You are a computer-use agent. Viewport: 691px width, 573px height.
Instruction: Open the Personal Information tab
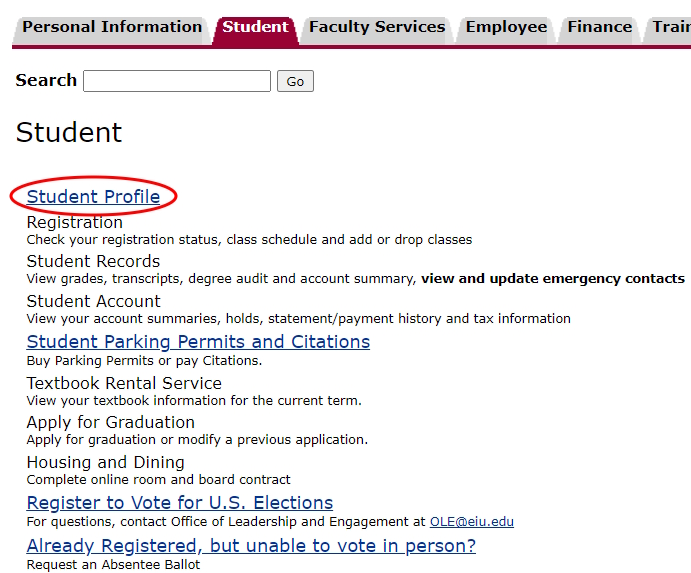pyautogui.click(x=111, y=28)
